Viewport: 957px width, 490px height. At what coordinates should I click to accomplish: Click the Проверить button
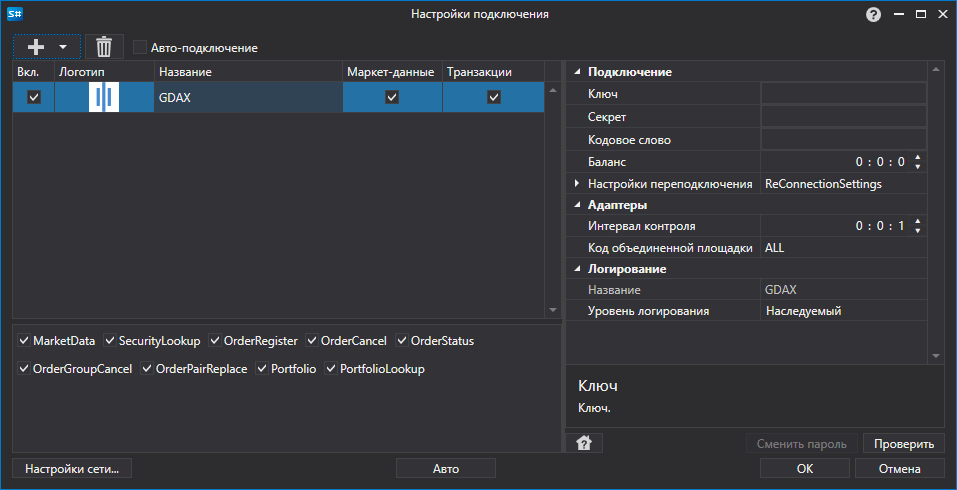[904, 444]
